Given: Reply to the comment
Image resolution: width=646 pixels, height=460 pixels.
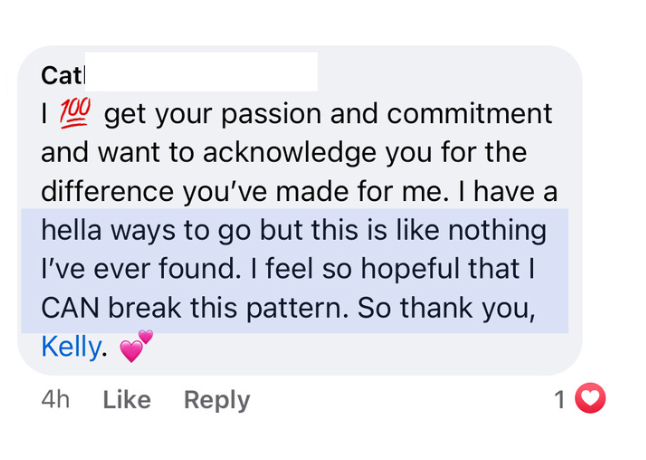Looking at the screenshot, I should (216, 400).
